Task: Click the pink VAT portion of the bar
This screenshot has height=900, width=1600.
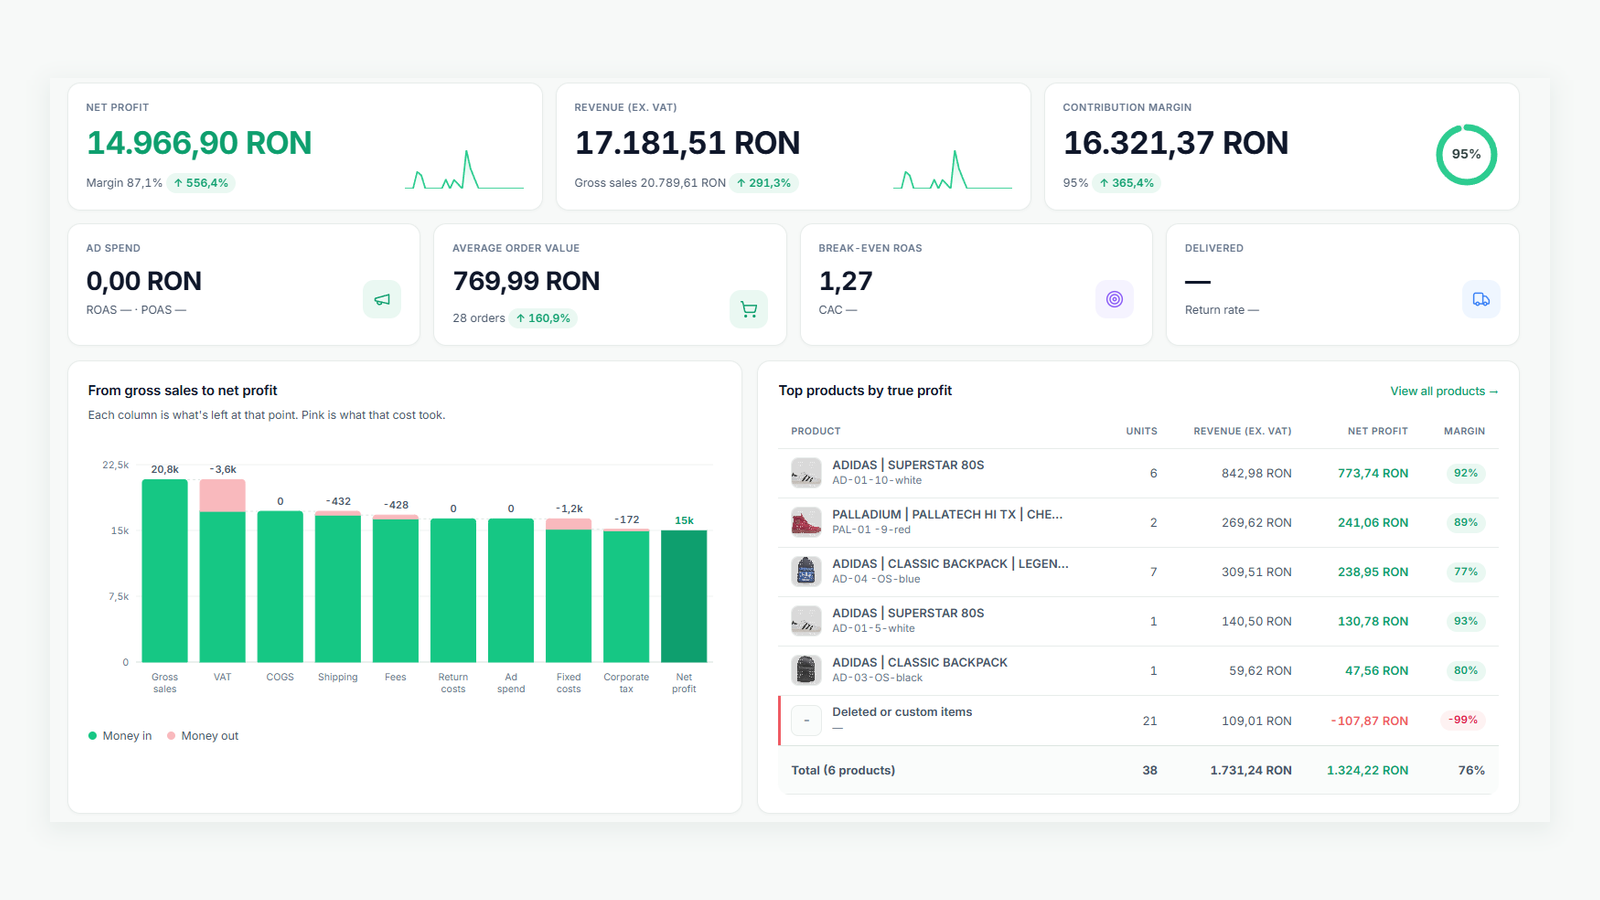Action: tap(222, 495)
